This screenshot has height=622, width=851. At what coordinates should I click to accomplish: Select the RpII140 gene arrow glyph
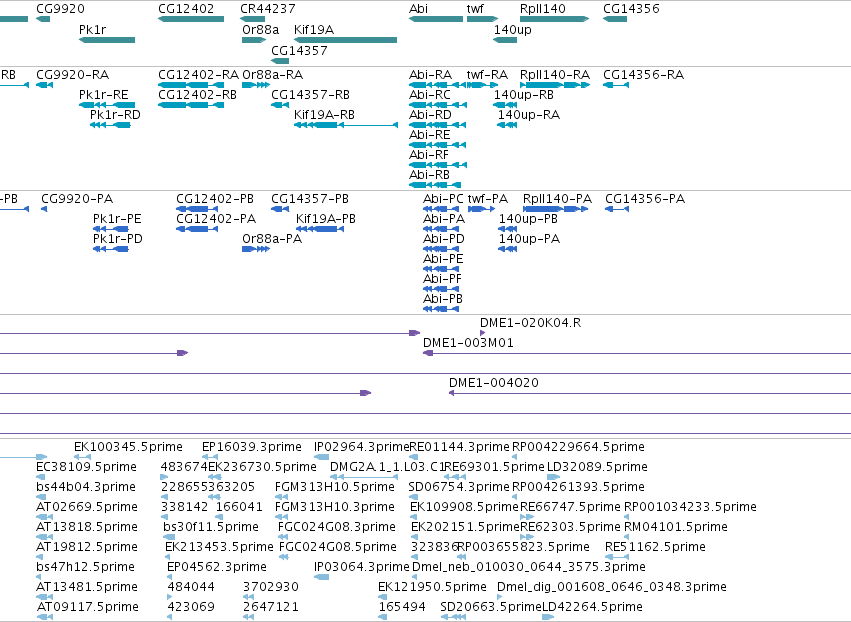pyautogui.click(x=554, y=19)
